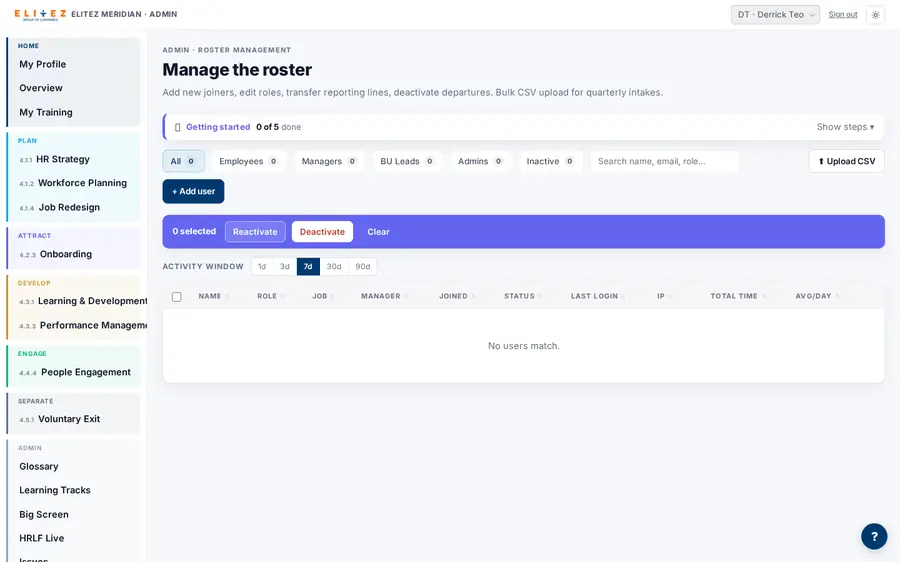900x562 pixels.
Task: Filter by Inactive users
Action: click(550, 161)
